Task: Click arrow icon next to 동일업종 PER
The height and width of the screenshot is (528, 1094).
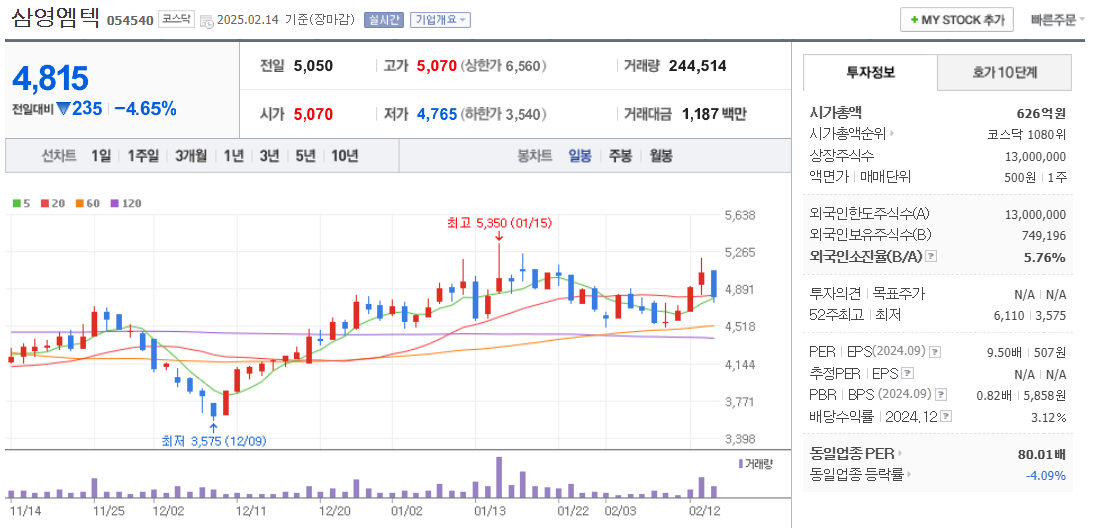Action: tap(900, 454)
